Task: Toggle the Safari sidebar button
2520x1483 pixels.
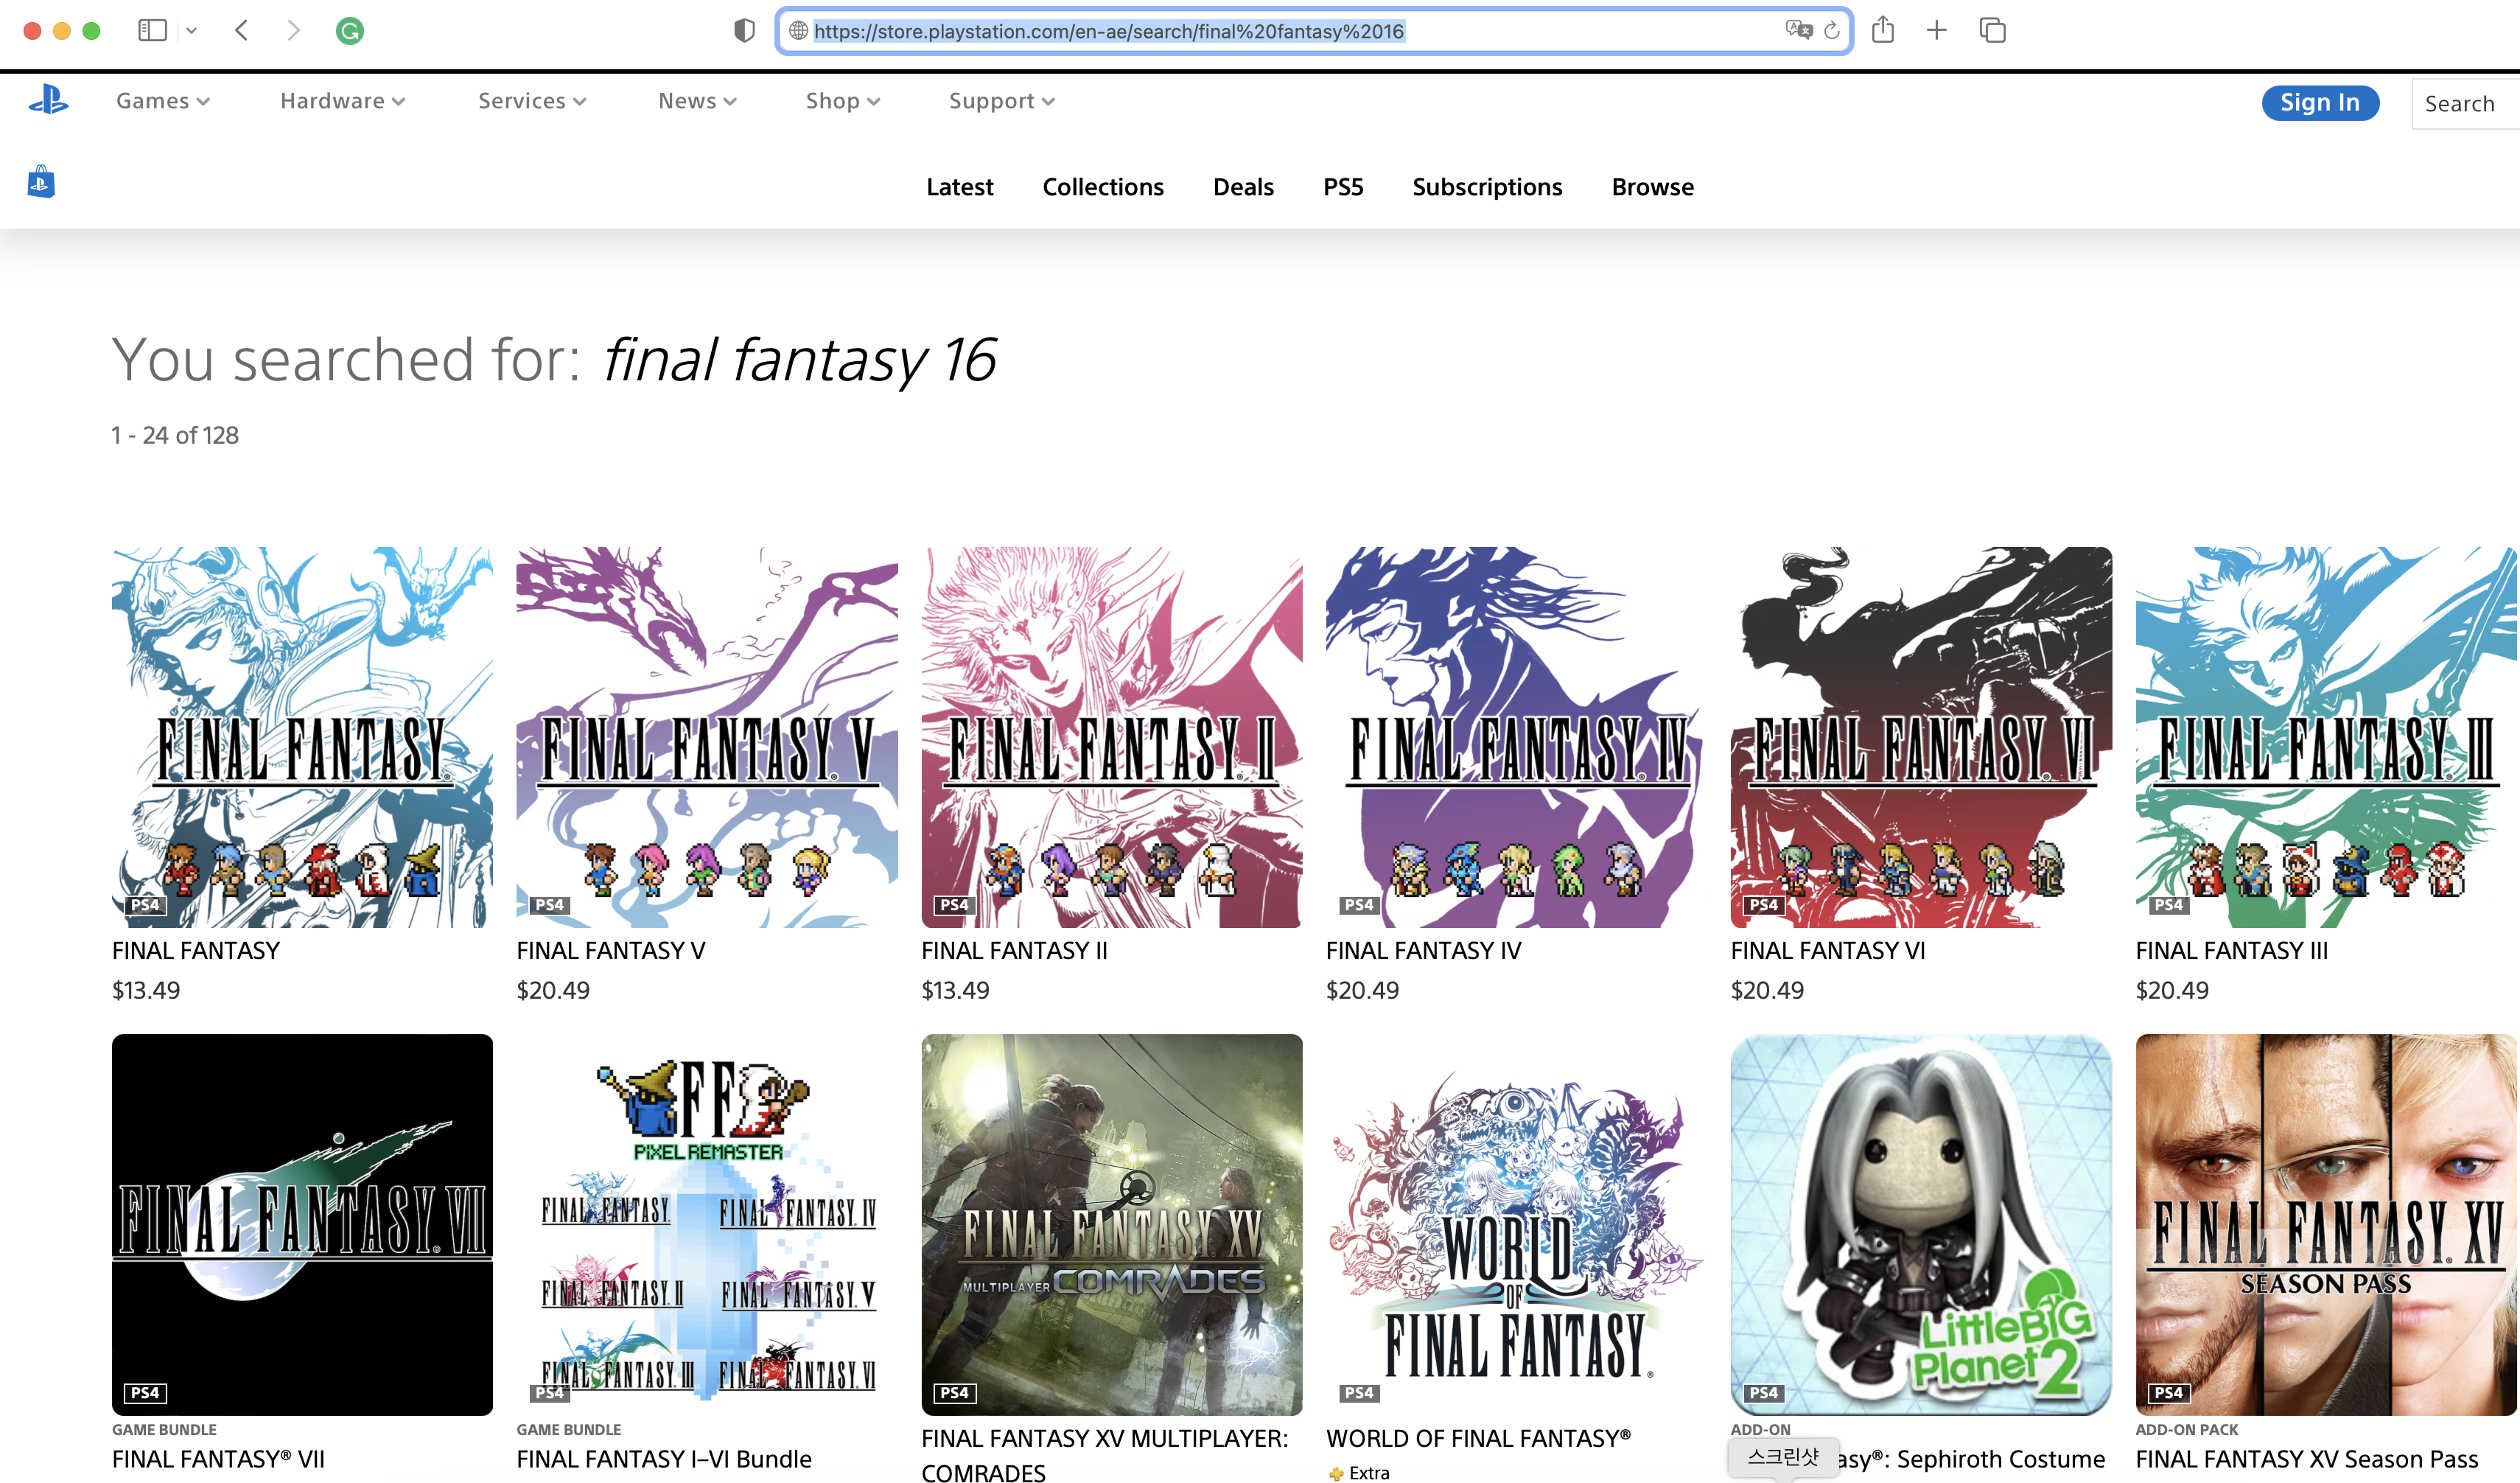Action: [x=152, y=30]
